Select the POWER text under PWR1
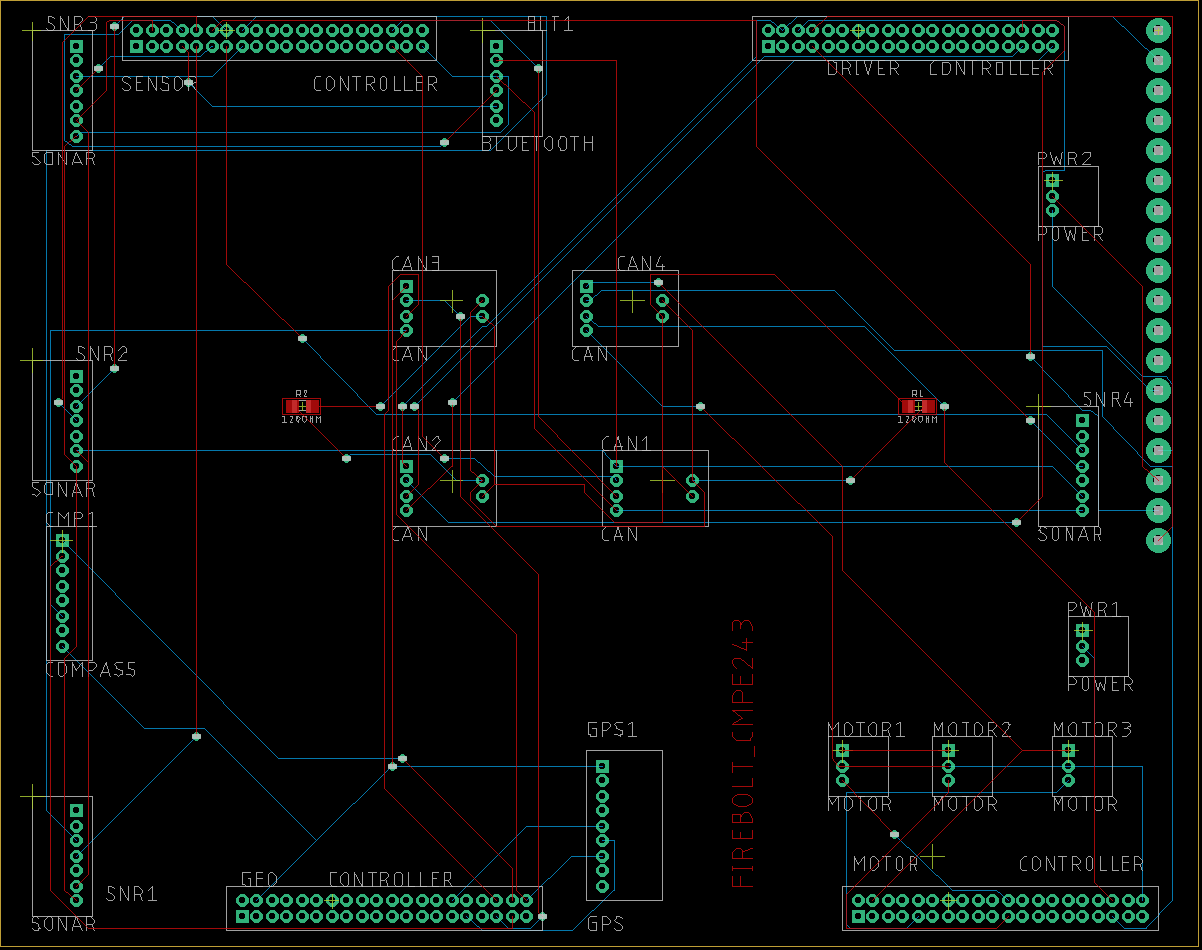1202x950 pixels. [1100, 684]
